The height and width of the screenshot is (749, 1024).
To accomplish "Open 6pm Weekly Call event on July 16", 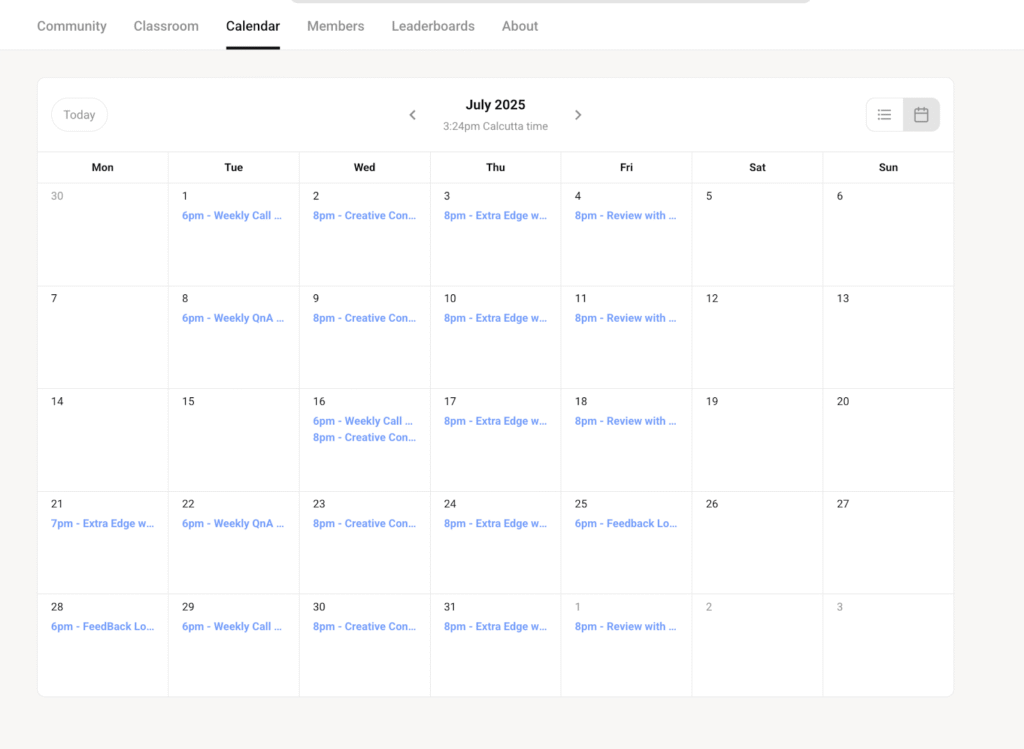I will coord(363,421).
